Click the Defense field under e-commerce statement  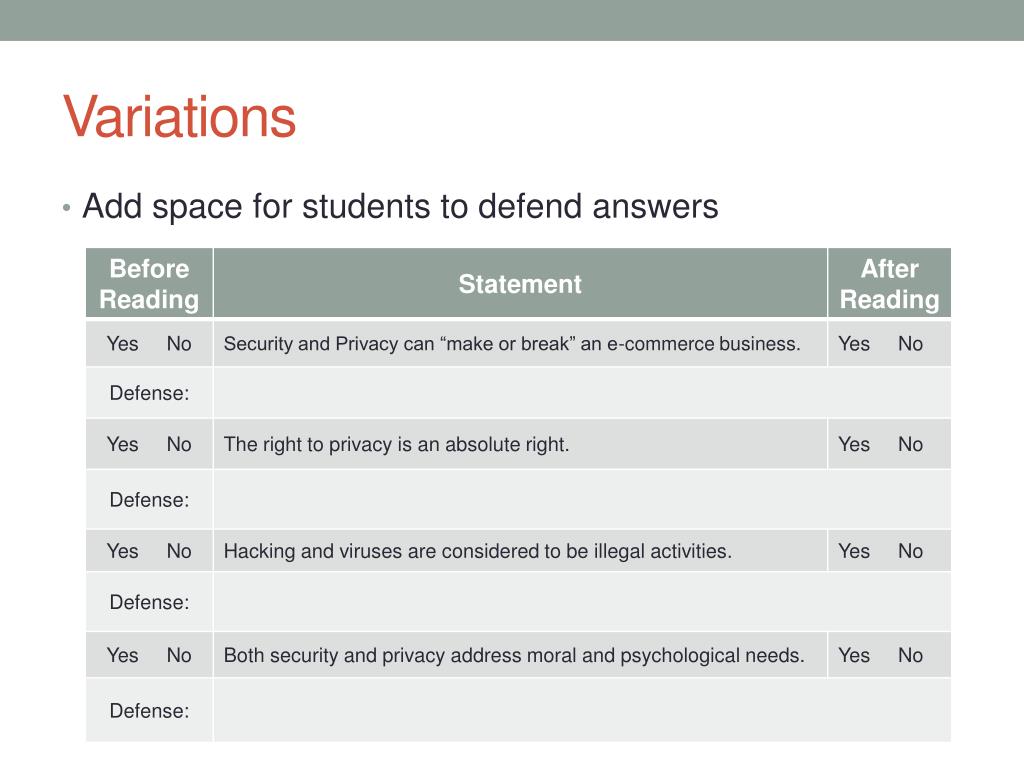582,392
